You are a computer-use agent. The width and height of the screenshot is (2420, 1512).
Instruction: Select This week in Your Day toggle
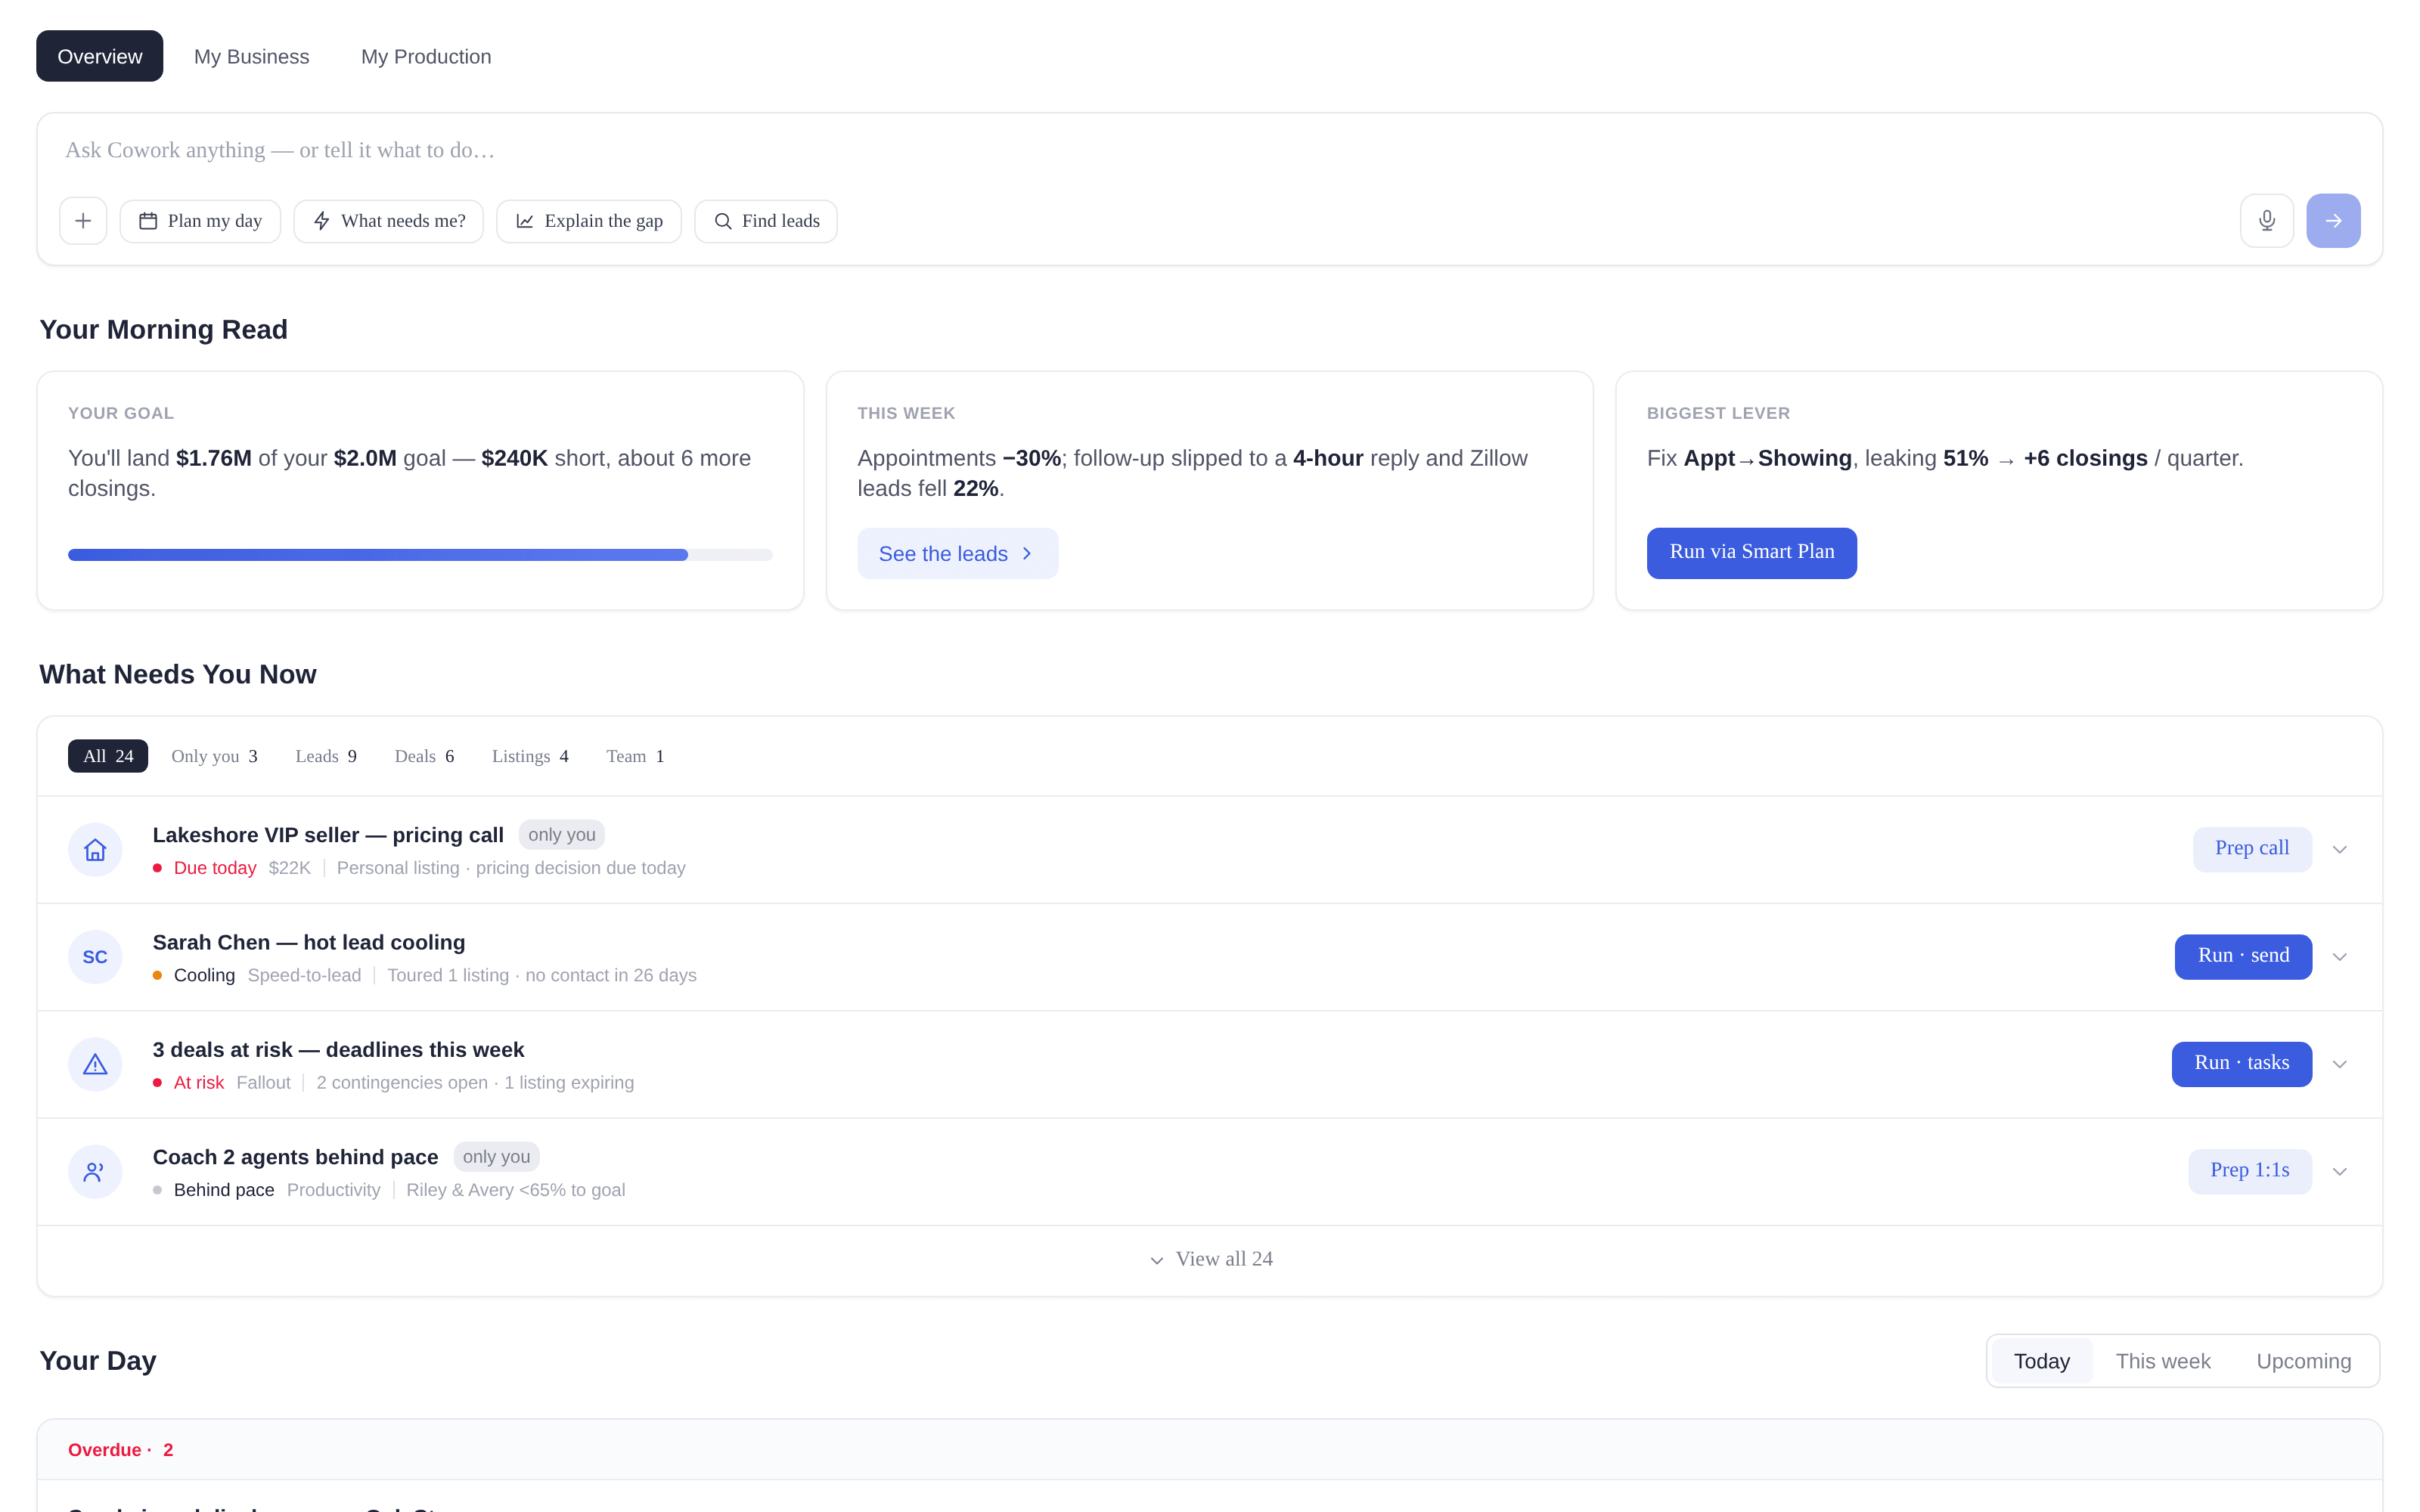[x=2163, y=1361]
